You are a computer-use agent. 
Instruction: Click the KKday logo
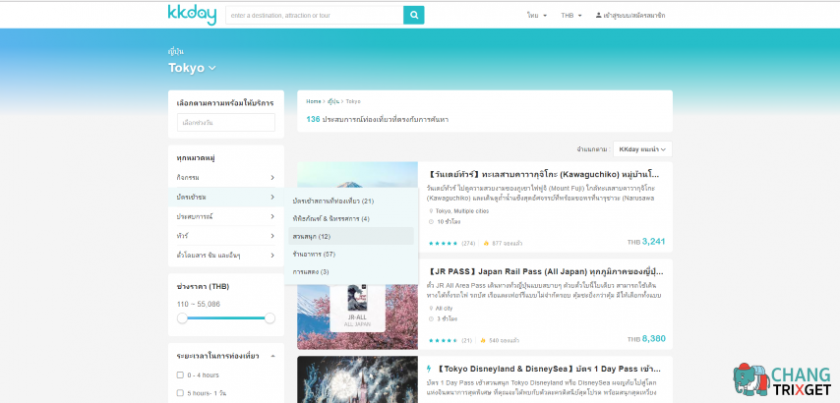(x=192, y=15)
